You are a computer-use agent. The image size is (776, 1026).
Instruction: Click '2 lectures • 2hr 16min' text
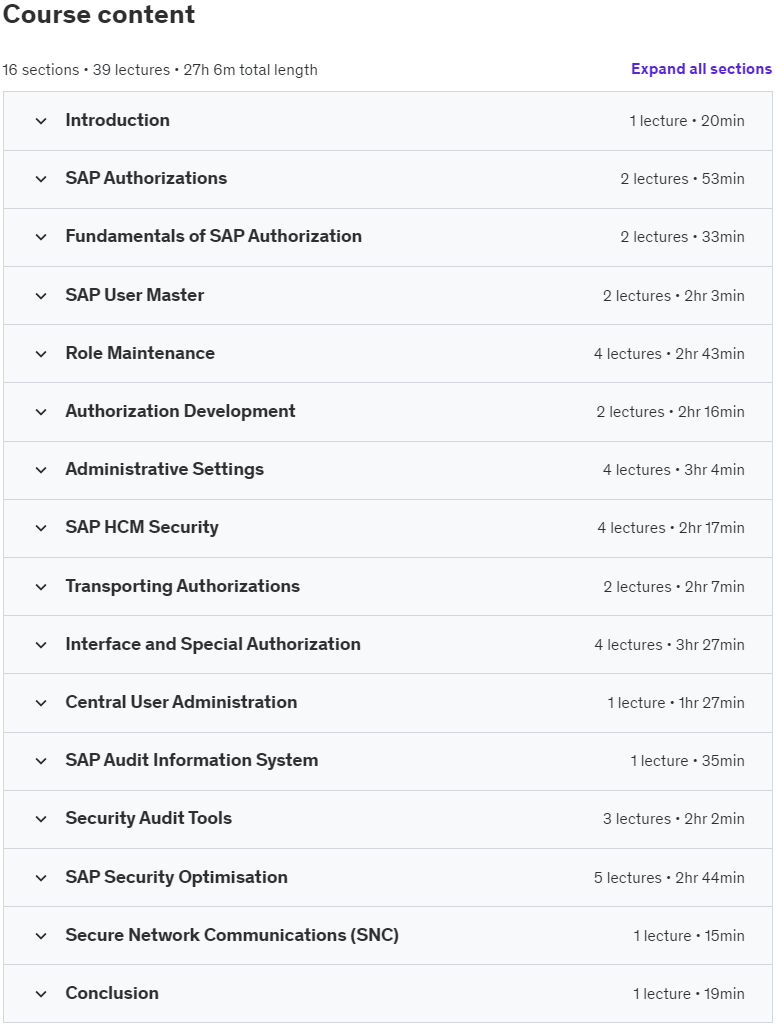pos(671,412)
